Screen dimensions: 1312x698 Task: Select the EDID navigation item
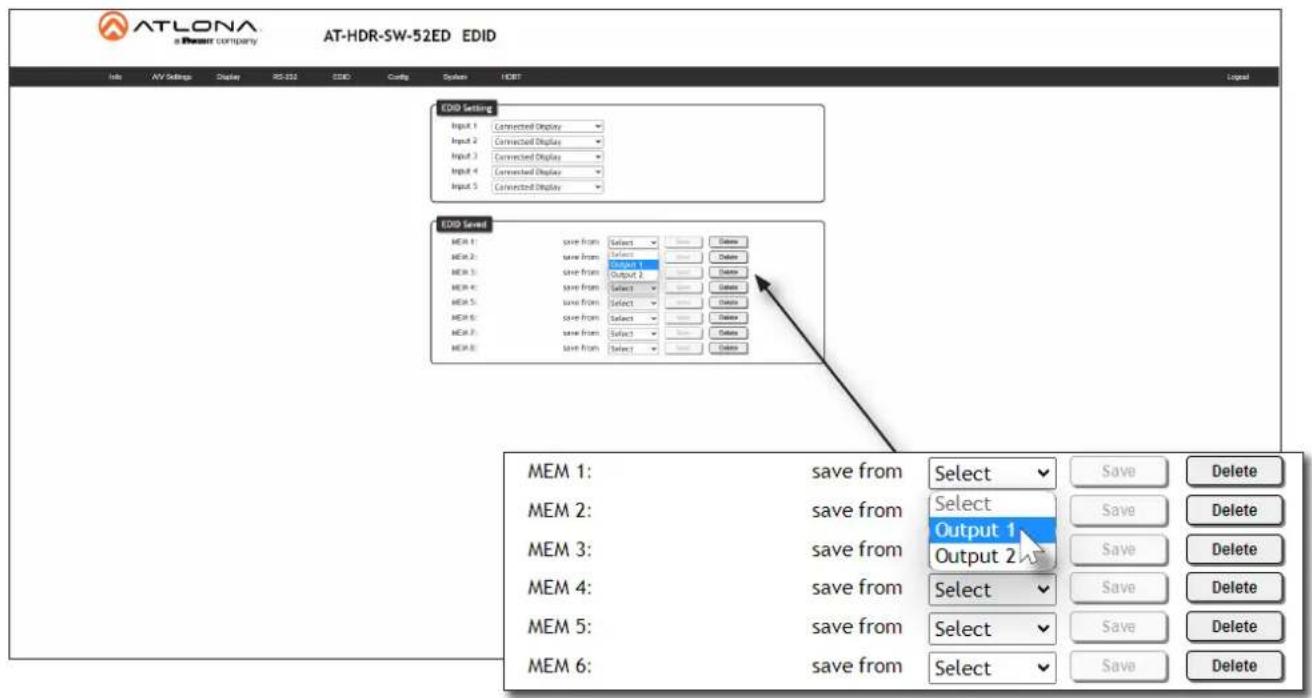point(340,77)
